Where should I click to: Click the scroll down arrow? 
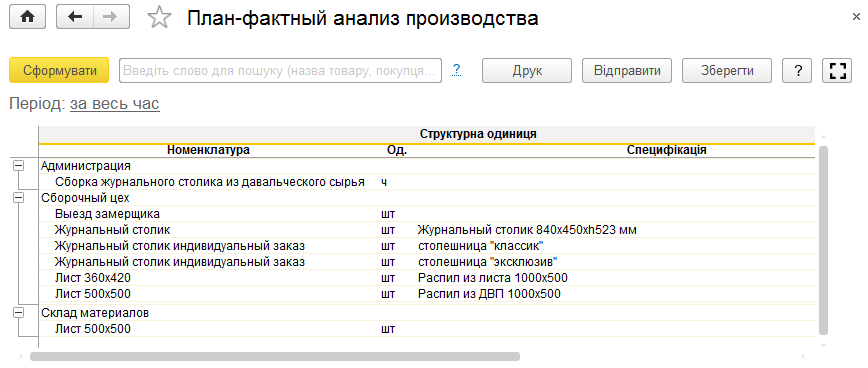(x=823, y=345)
